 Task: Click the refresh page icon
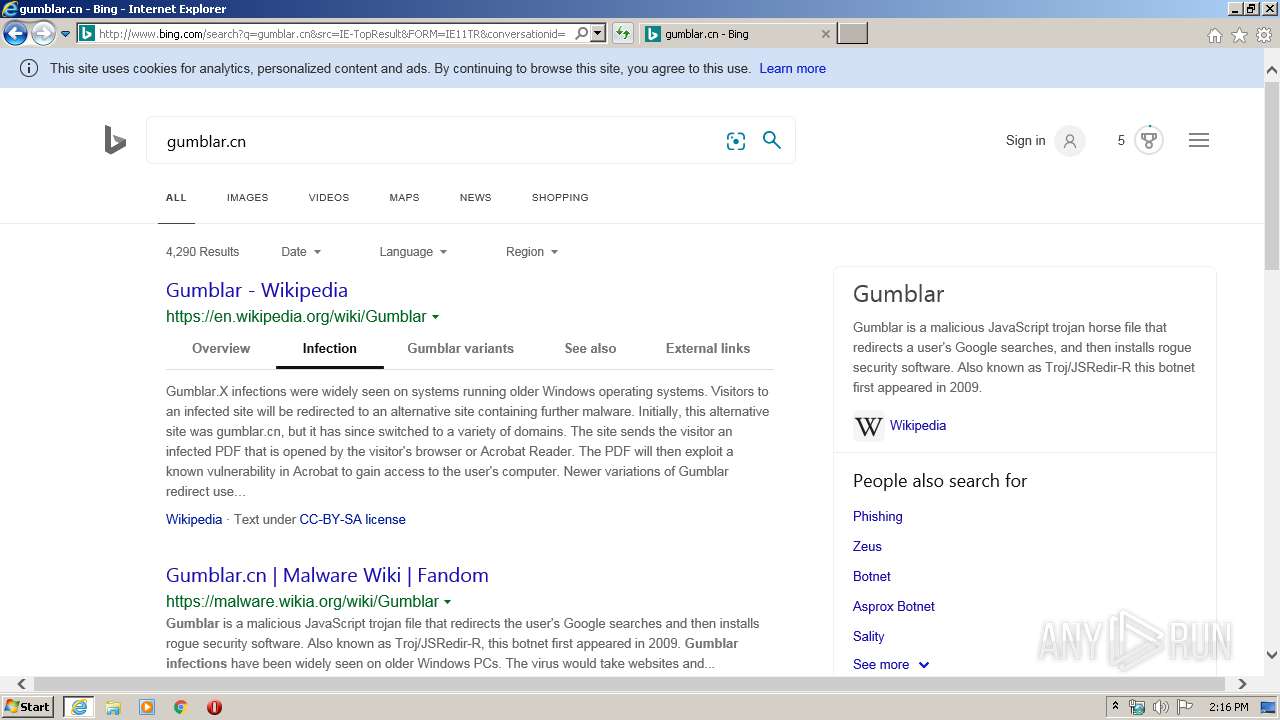tap(623, 33)
